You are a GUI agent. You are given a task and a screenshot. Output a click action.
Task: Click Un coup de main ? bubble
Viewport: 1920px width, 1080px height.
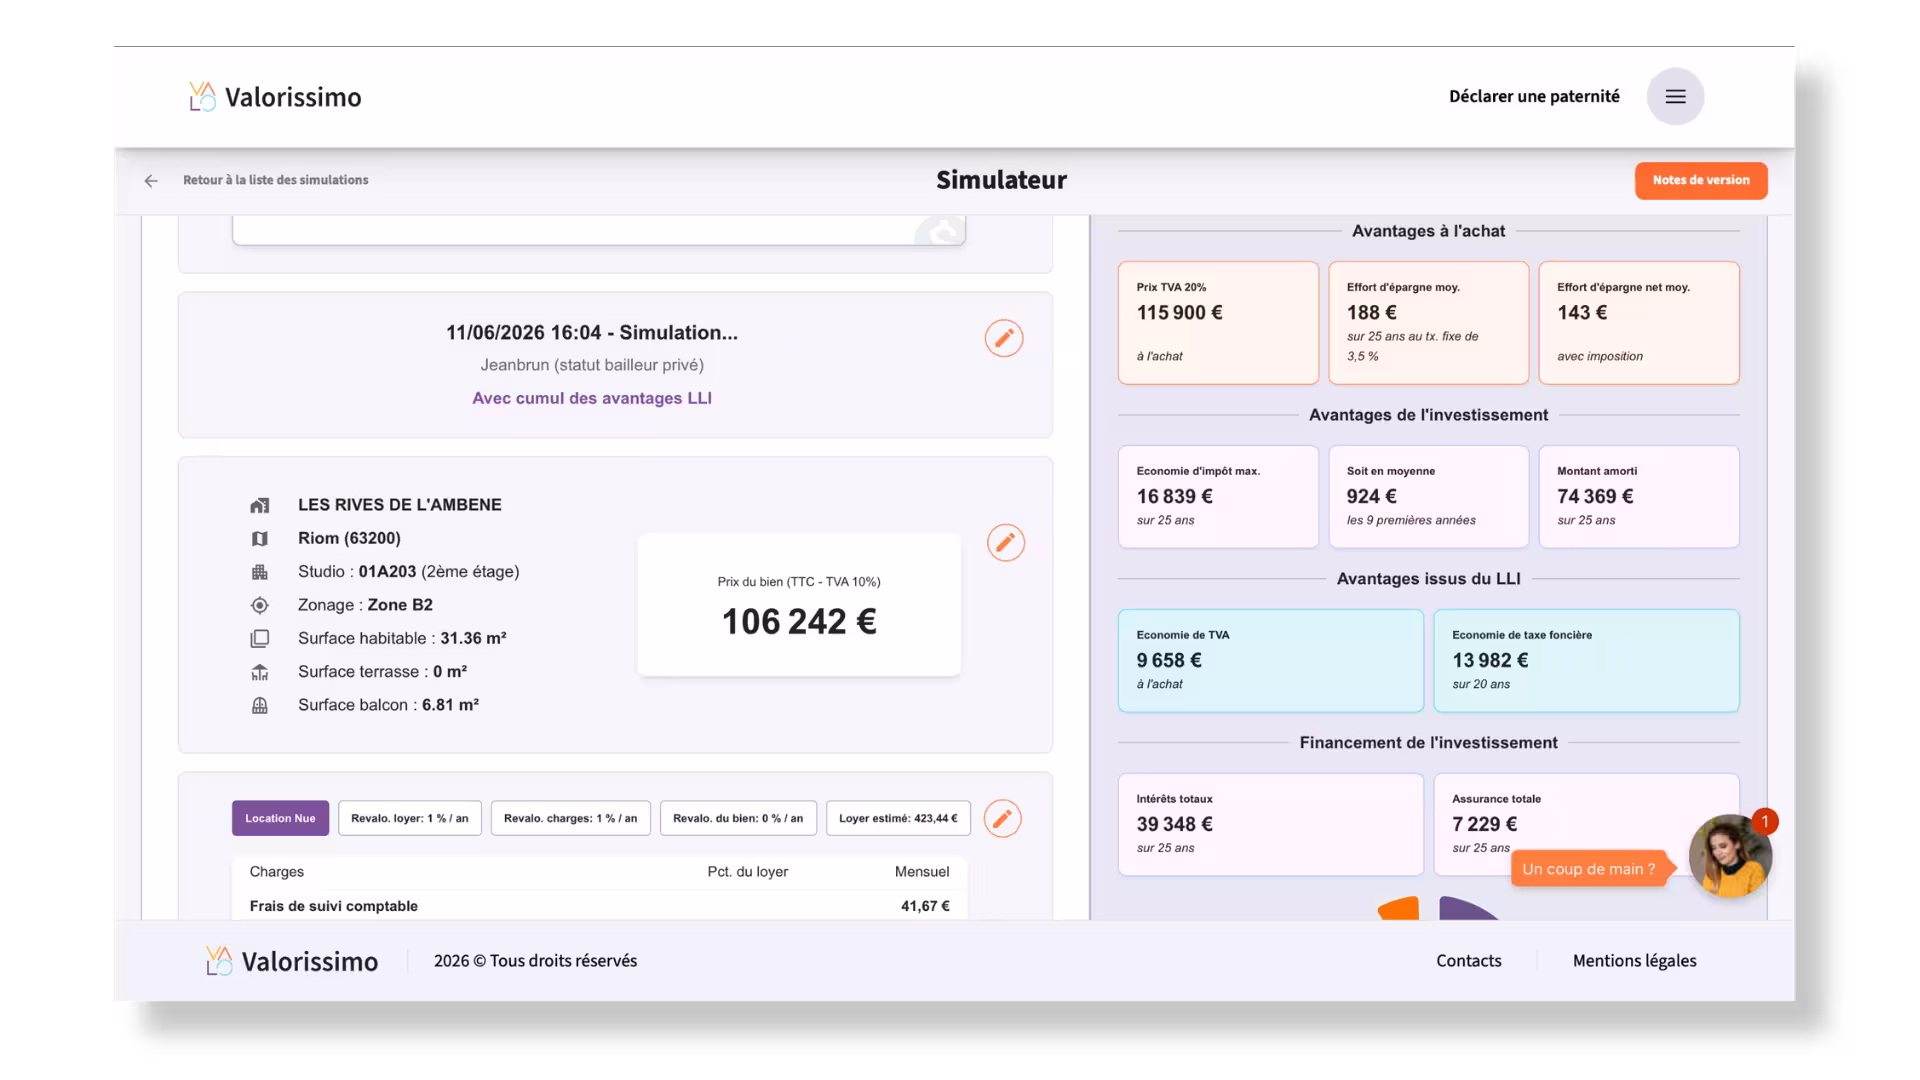click(x=1588, y=869)
